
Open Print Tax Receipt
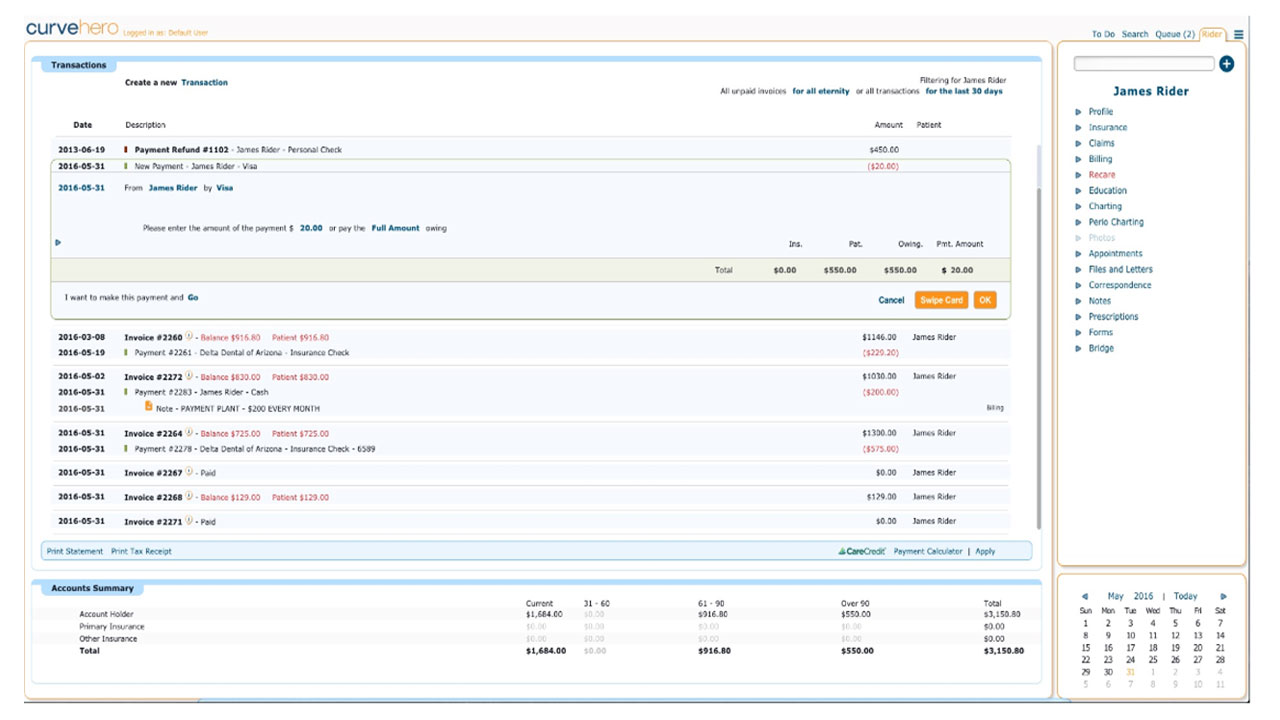click(x=141, y=551)
